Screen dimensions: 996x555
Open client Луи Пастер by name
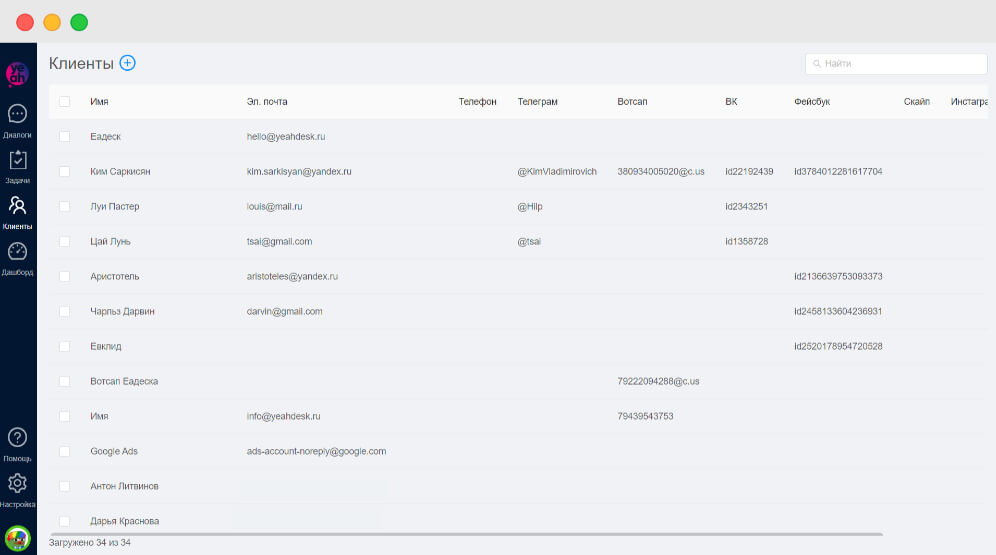pos(114,207)
